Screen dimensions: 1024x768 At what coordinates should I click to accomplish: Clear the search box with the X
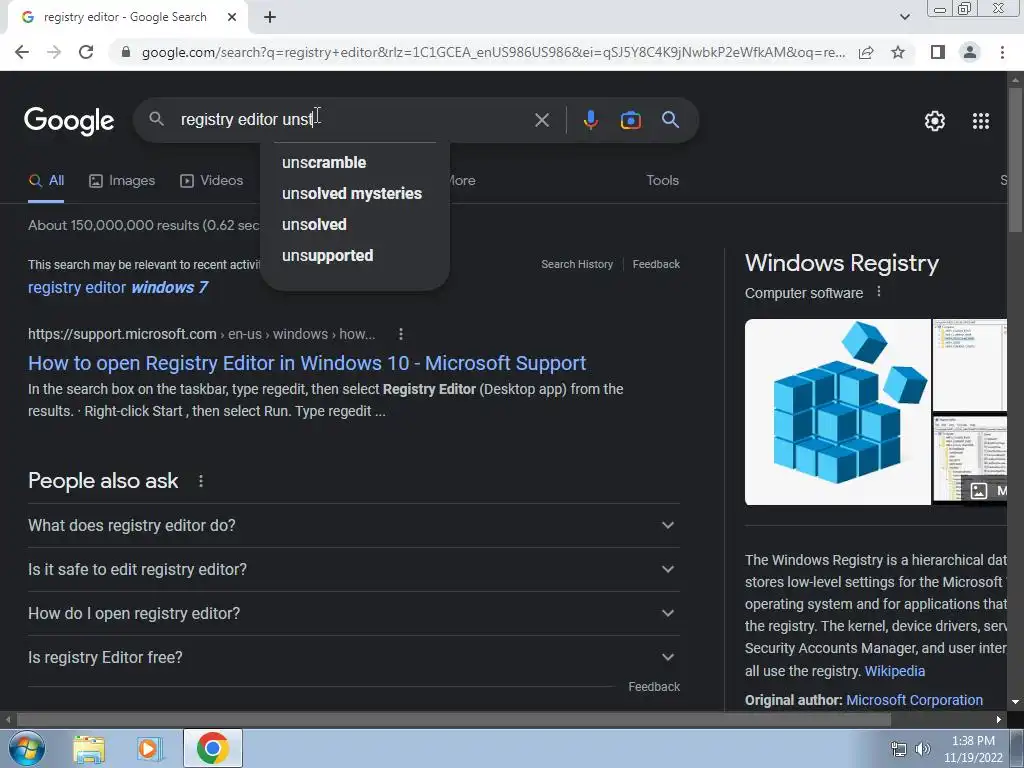[542, 120]
